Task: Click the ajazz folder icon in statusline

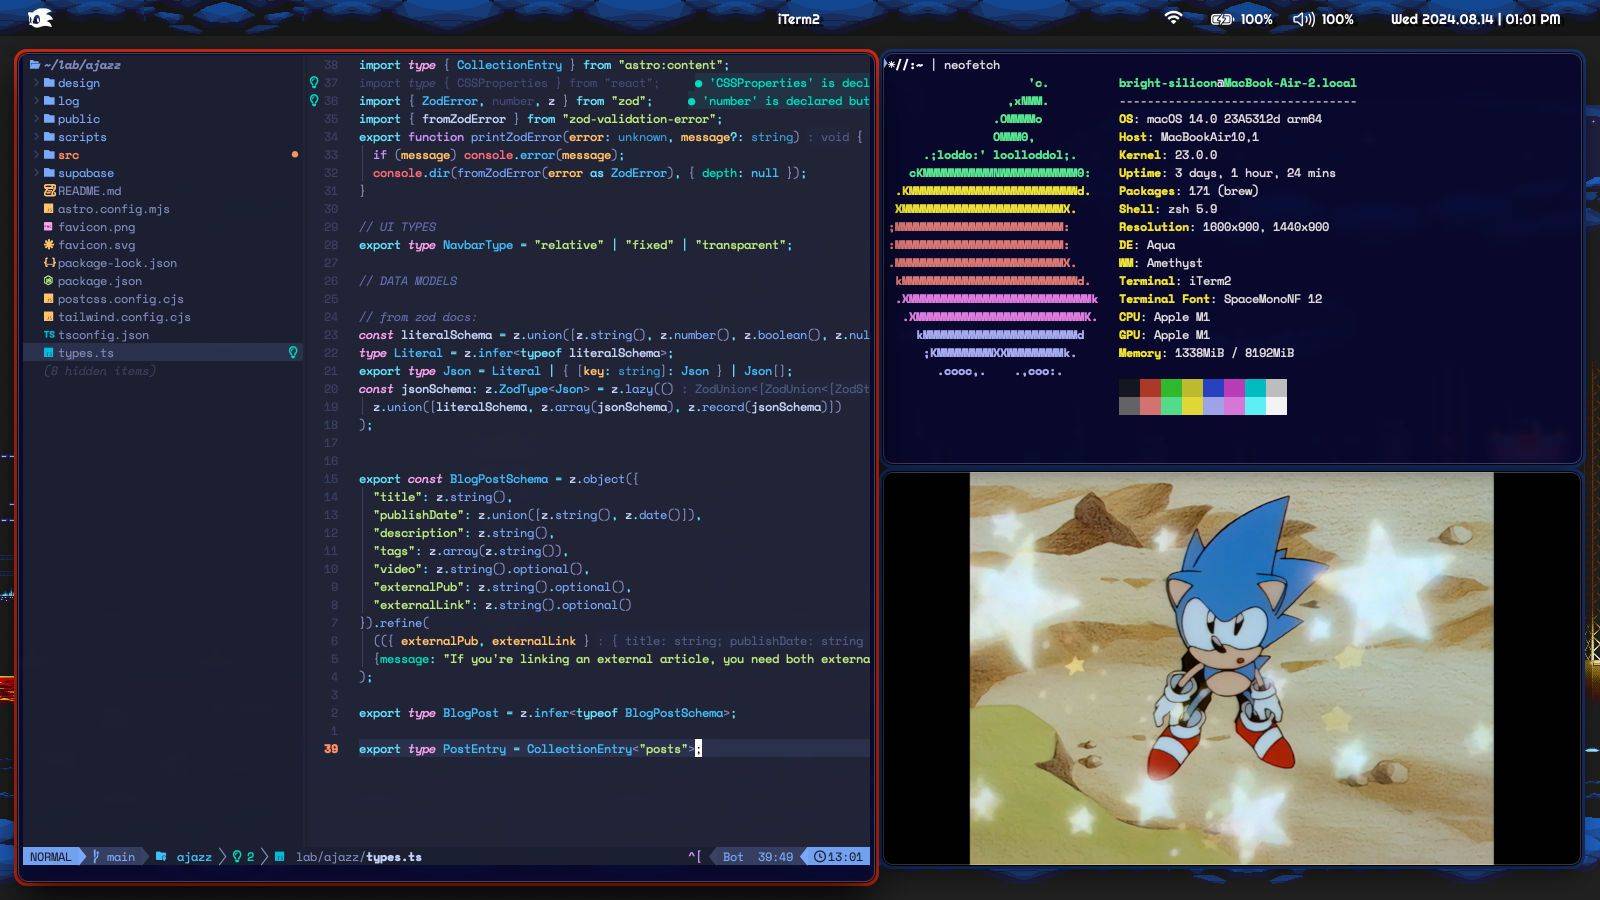Action: pos(161,857)
